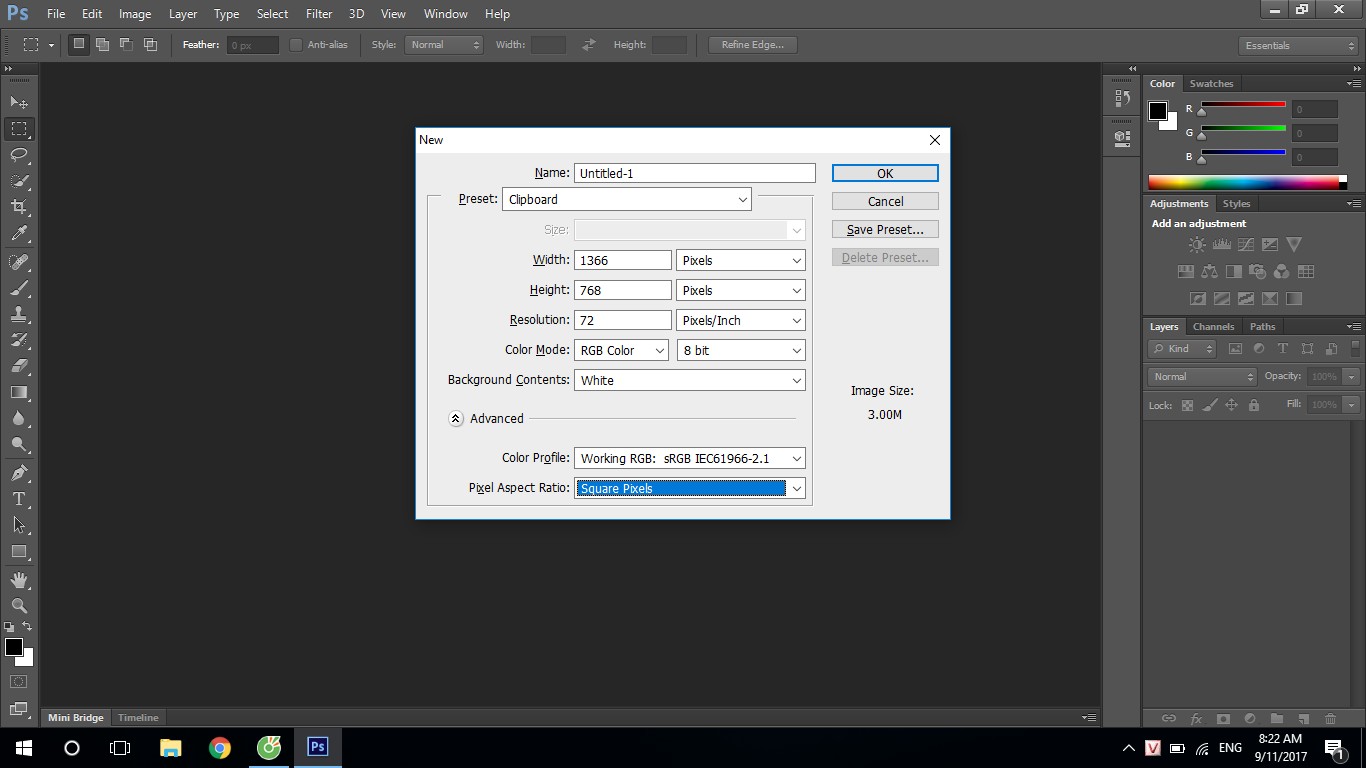Toggle the Anti-alias checkbox
The image size is (1366, 768).
[x=296, y=45]
